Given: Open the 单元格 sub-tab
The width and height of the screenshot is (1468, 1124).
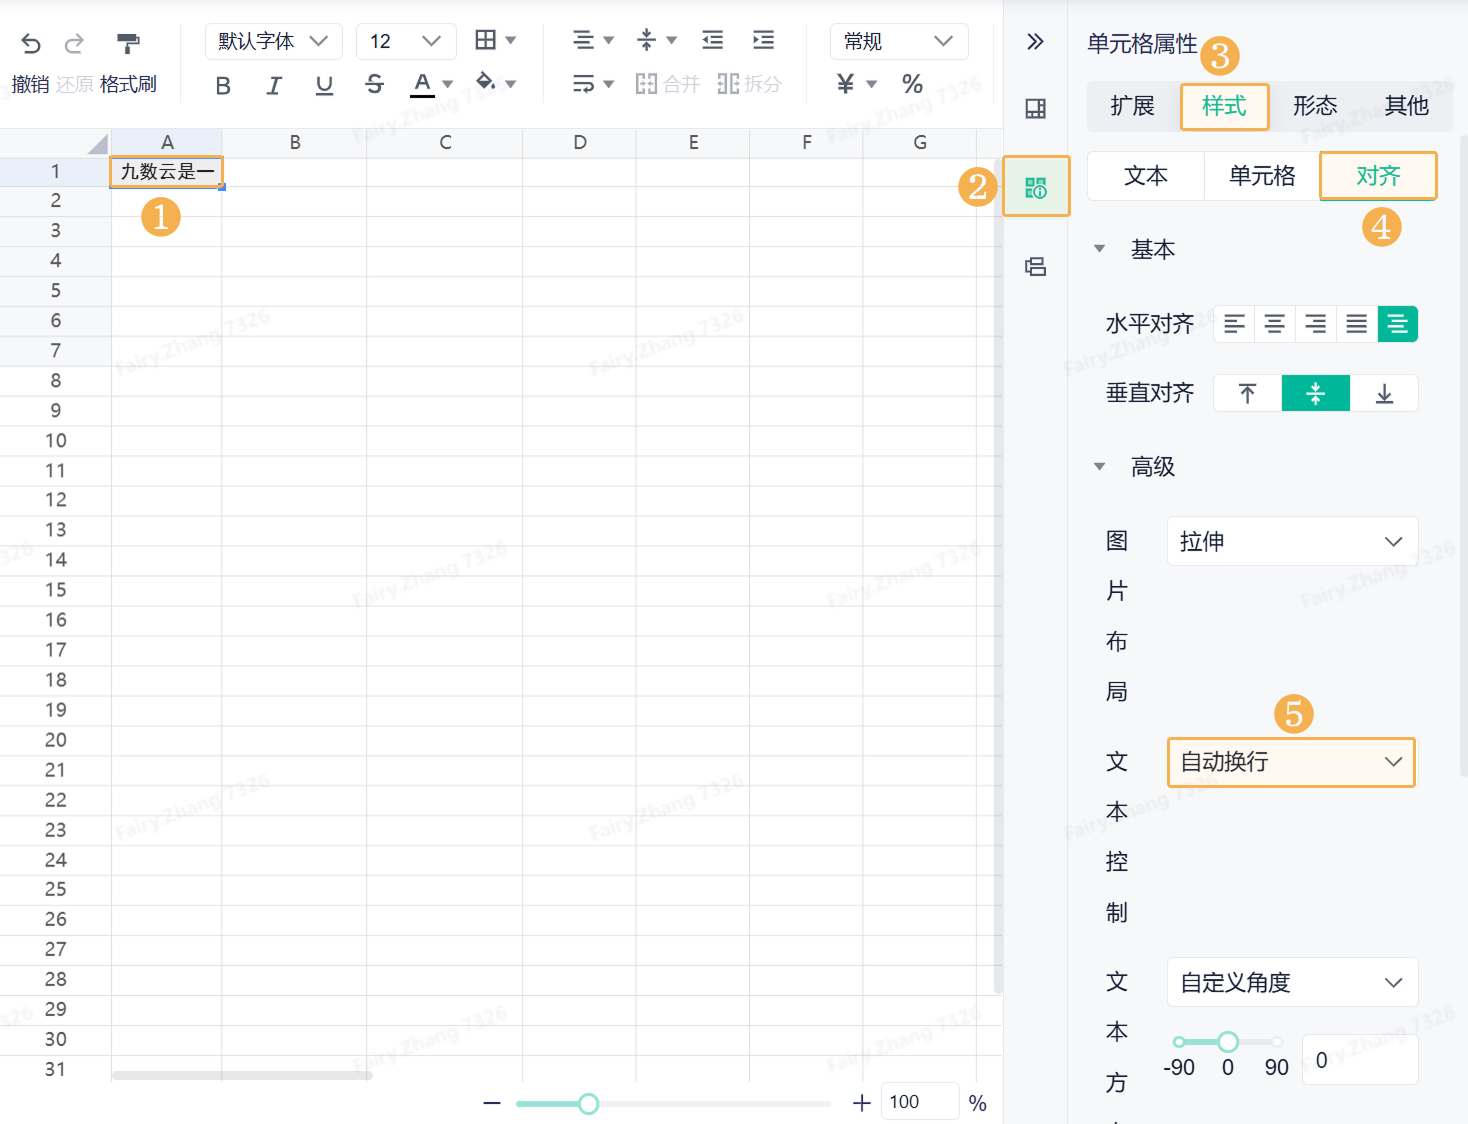Looking at the screenshot, I should 1262,176.
